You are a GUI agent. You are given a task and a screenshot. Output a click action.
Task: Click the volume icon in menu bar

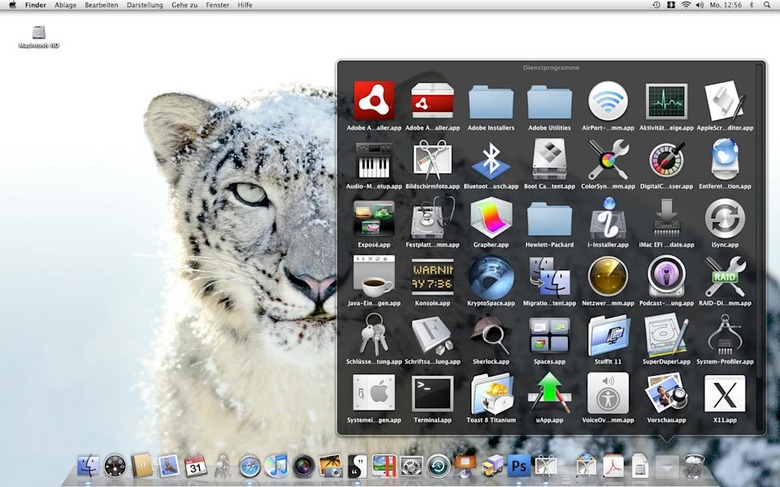tap(699, 5)
